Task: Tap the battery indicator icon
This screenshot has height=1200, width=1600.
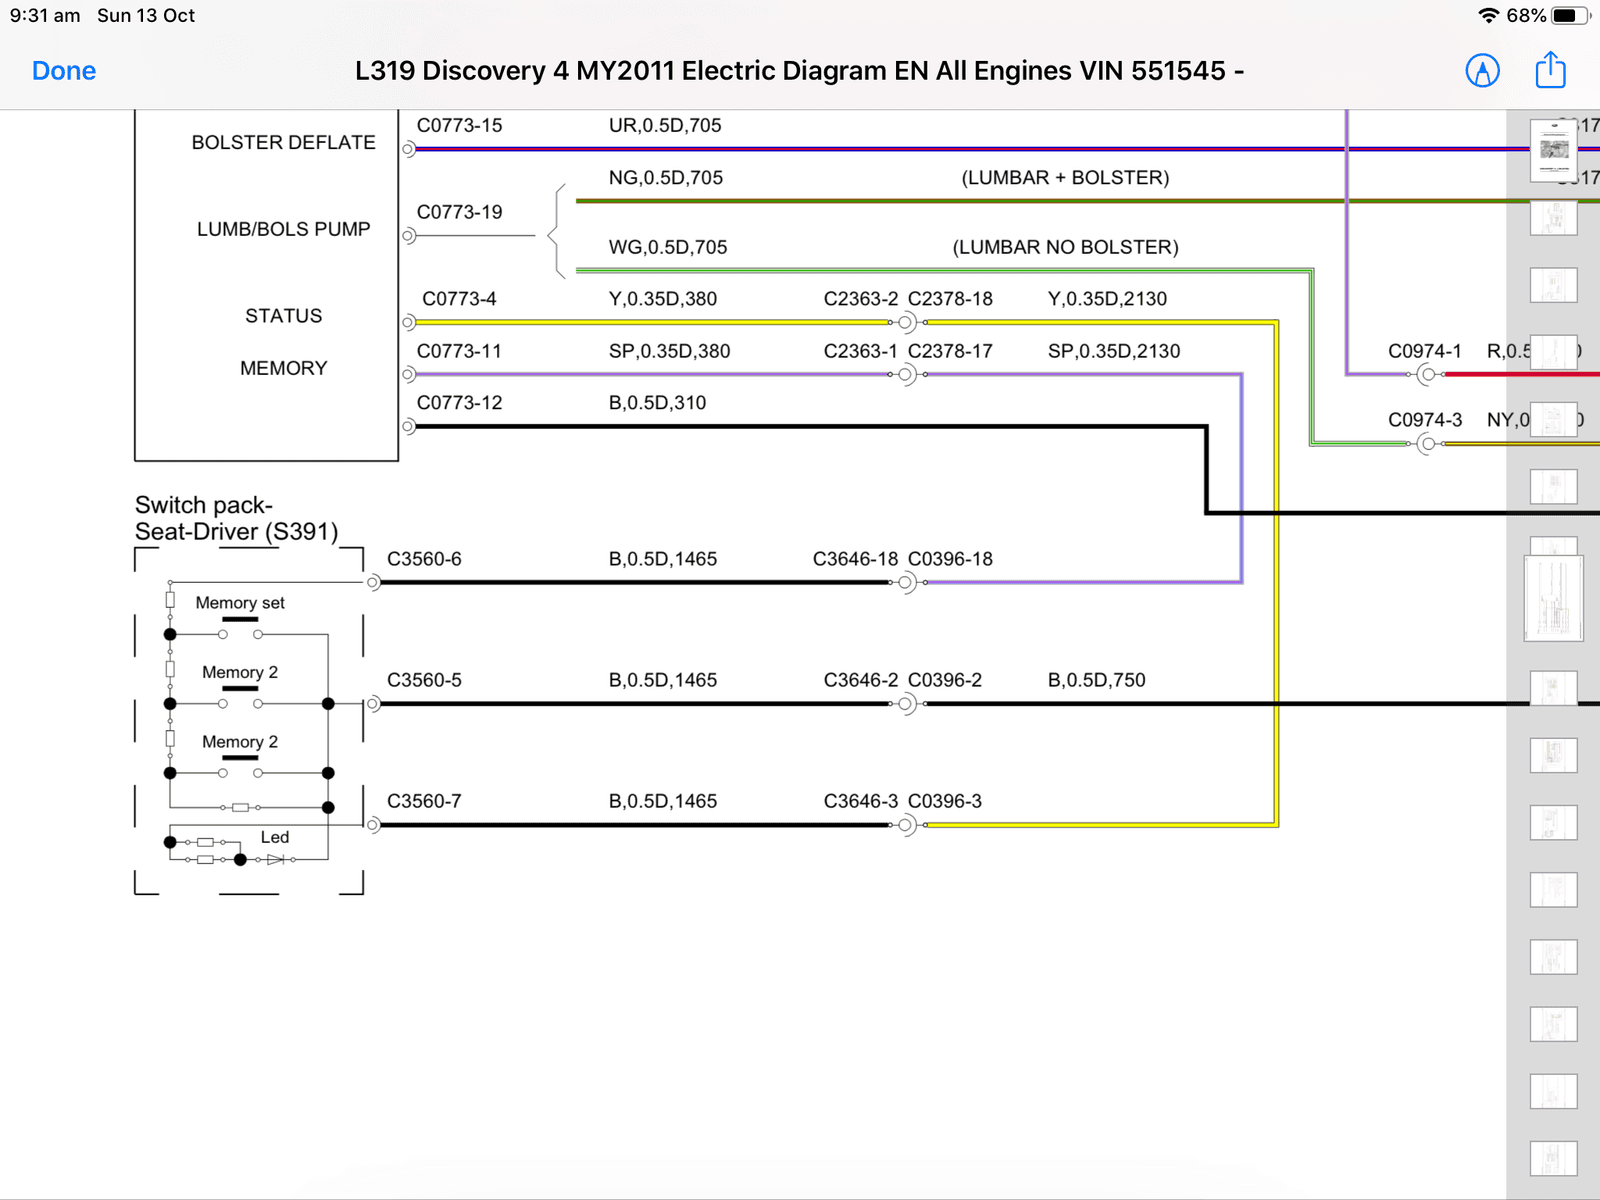Action: pyautogui.click(x=1570, y=15)
